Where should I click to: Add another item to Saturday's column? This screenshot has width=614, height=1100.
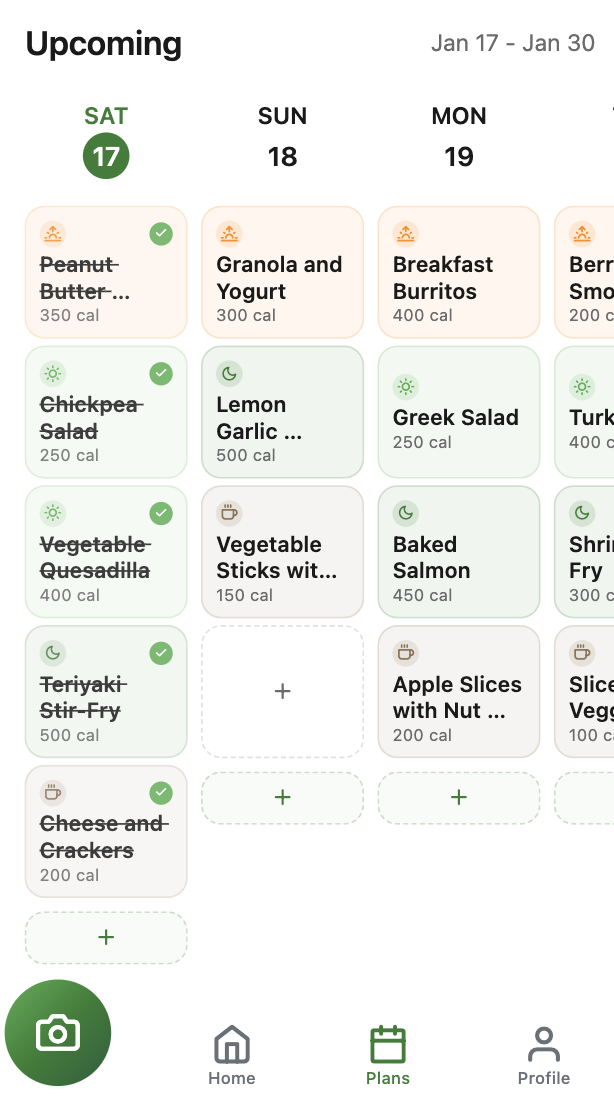[105, 937]
